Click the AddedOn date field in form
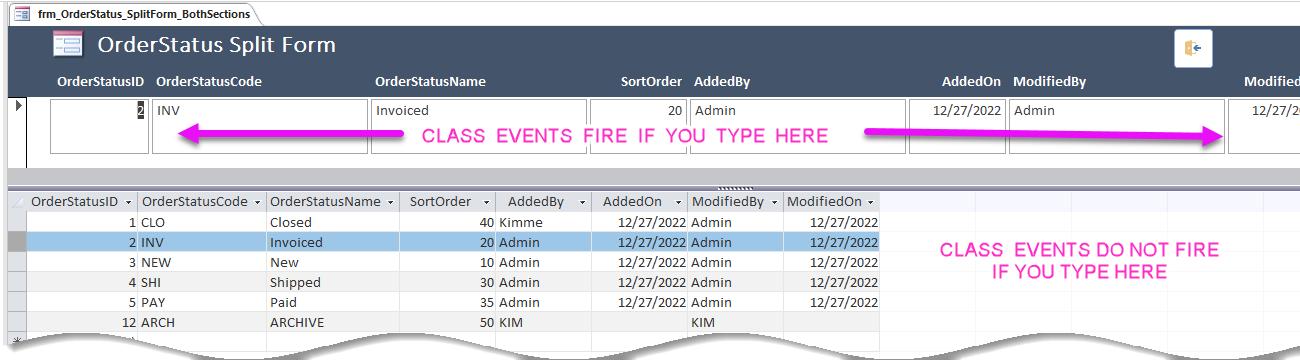1300x360 pixels. 957,125
